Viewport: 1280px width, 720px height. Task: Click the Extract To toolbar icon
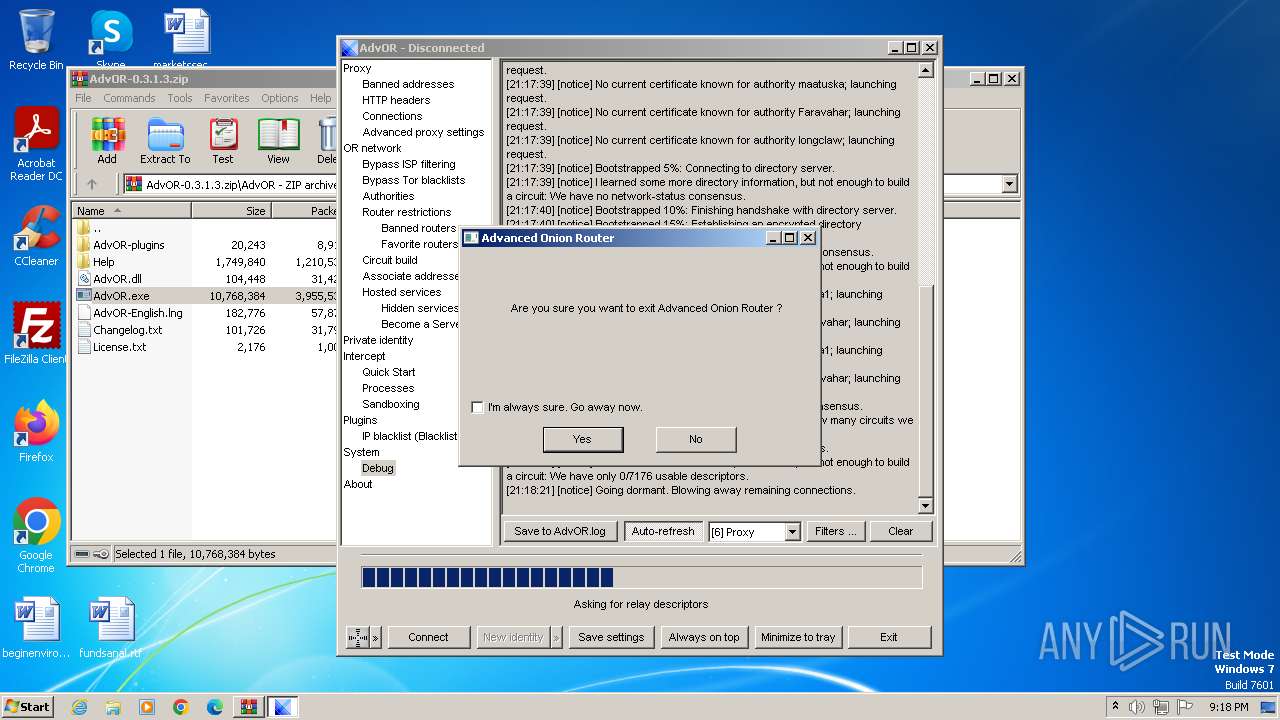[x=165, y=140]
